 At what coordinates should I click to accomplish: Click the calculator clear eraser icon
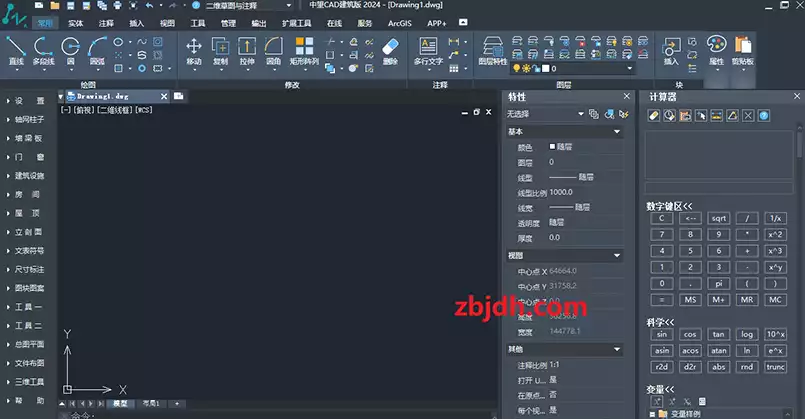tap(654, 116)
